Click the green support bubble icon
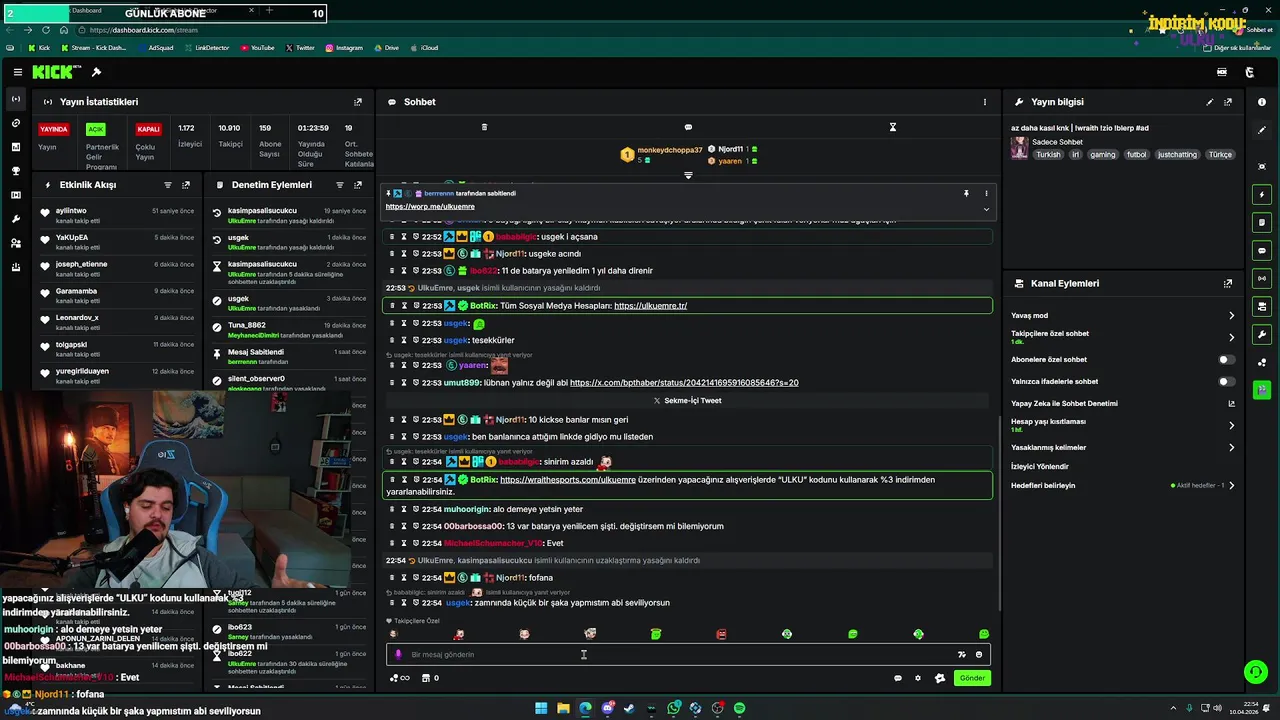Viewport: 1280px width, 720px height. [x=1254, y=672]
